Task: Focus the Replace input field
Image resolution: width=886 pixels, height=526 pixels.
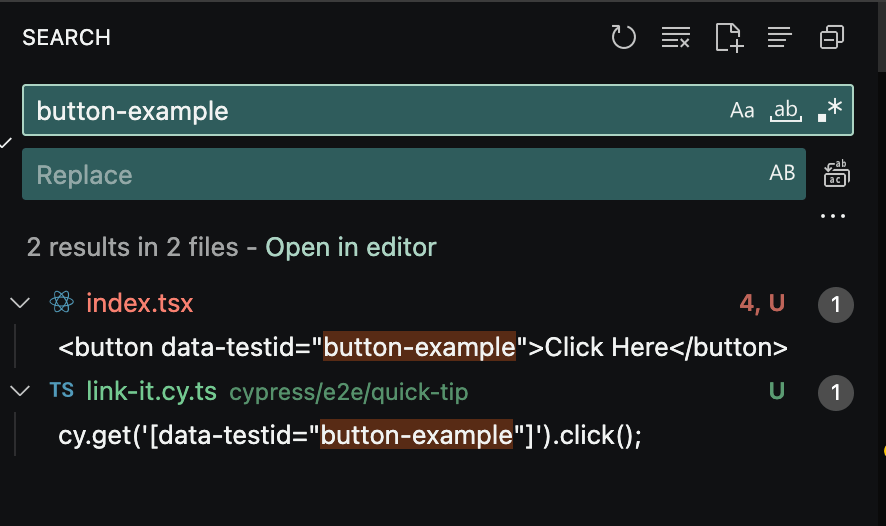Action: (x=390, y=174)
